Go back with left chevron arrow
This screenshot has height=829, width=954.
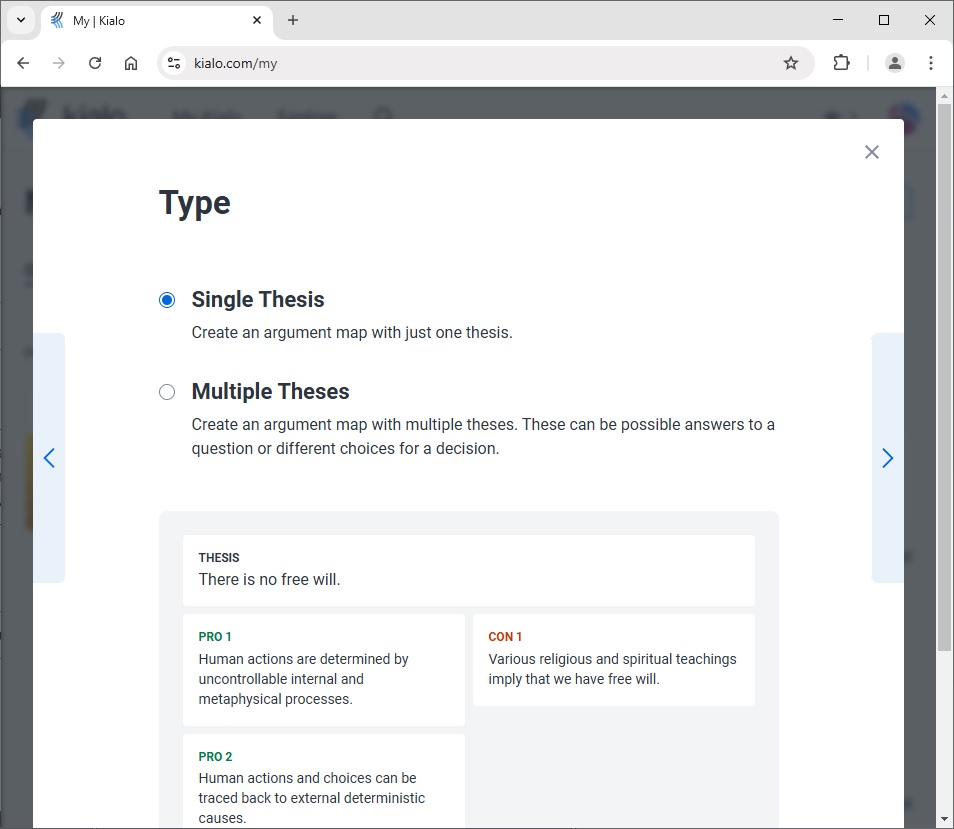tap(49, 458)
